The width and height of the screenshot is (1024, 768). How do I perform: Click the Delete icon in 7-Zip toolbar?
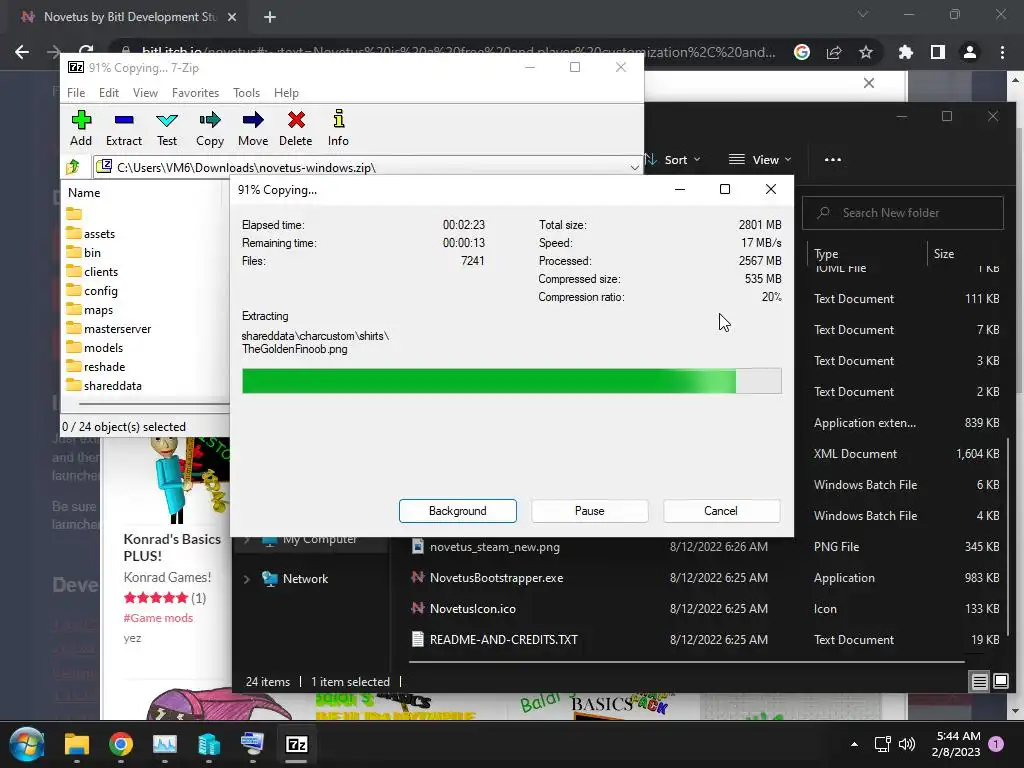click(296, 128)
